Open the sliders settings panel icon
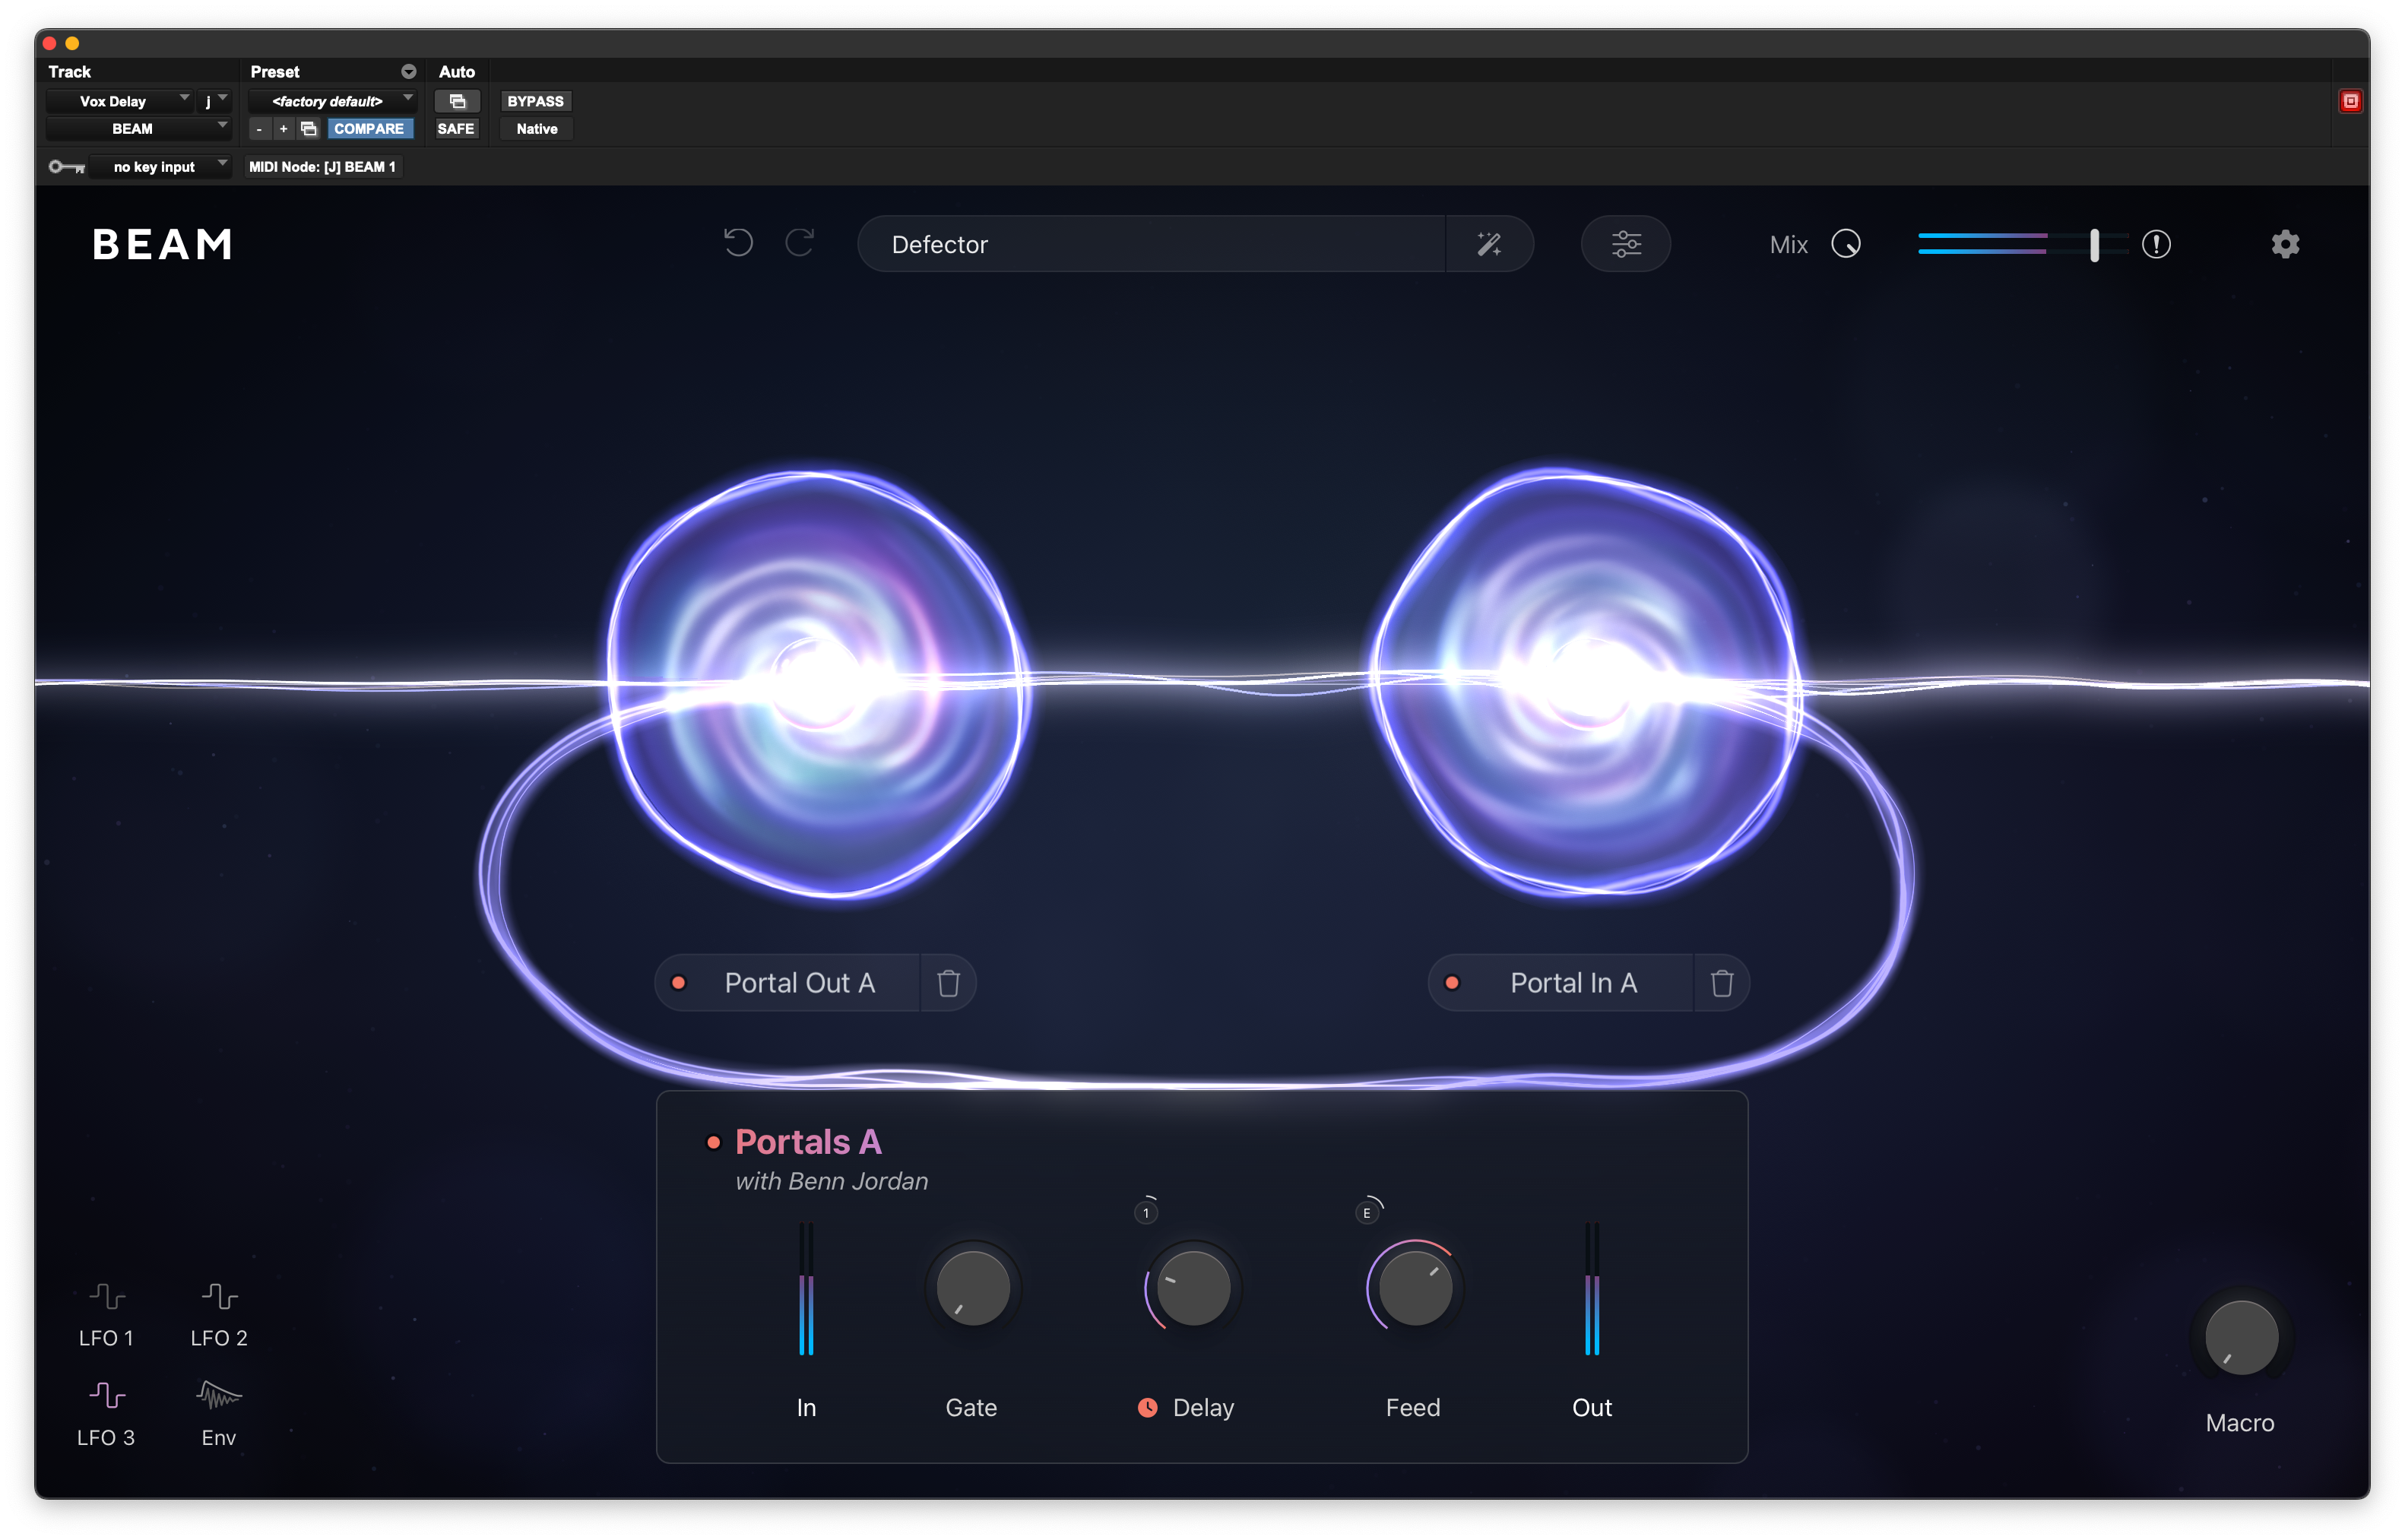Viewport: 2405px width, 1540px height. coord(1625,244)
